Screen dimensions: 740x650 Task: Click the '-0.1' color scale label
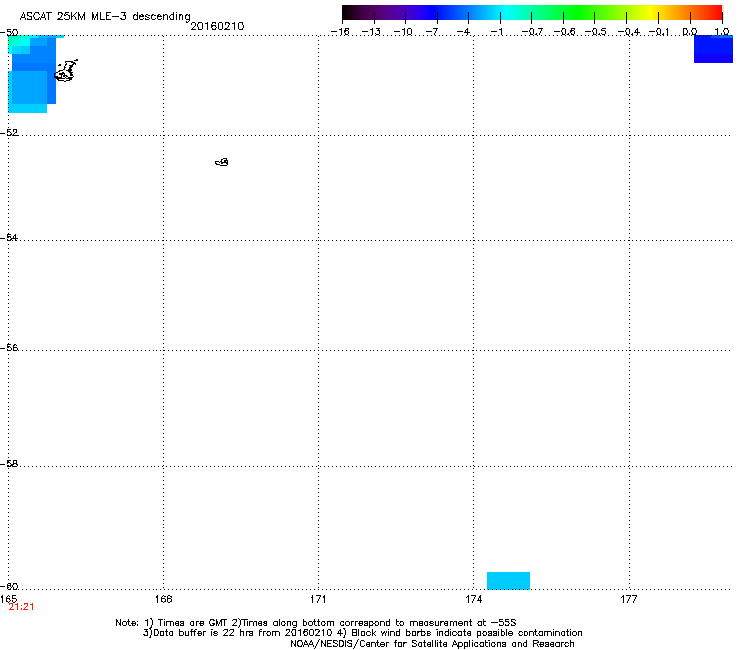click(659, 32)
